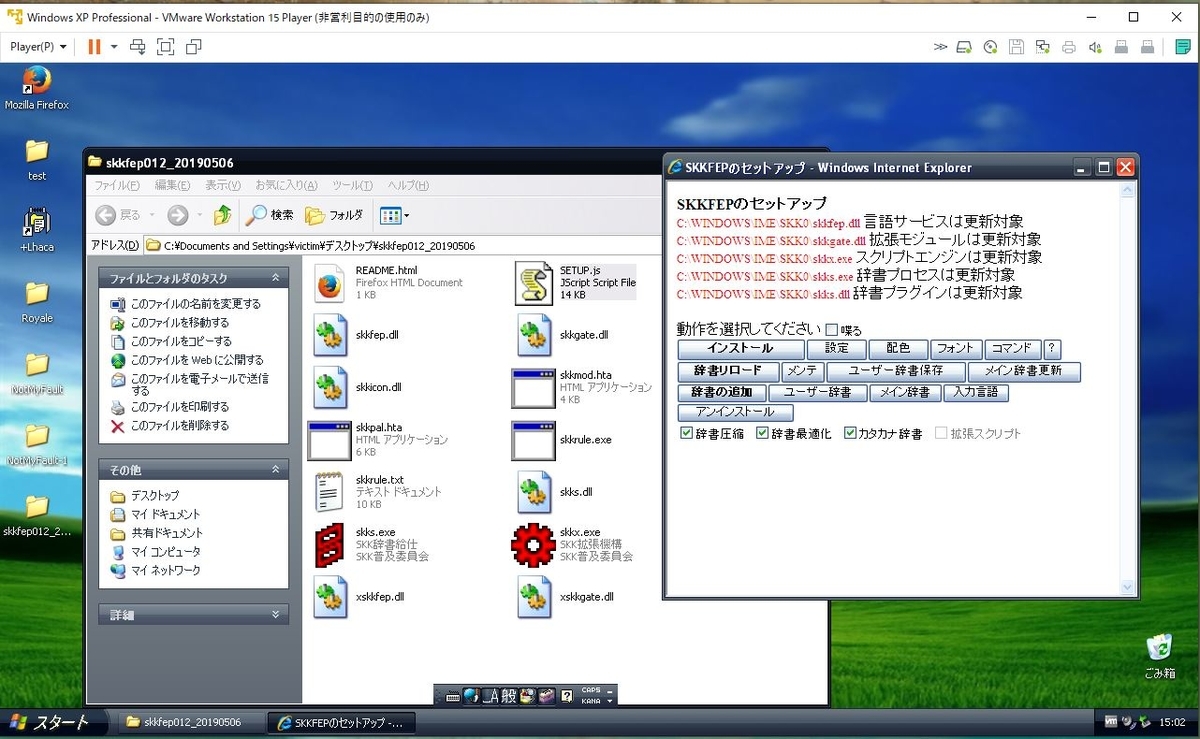Select README.html file icon
This screenshot has height=739, width=1200.
[329, 283]
